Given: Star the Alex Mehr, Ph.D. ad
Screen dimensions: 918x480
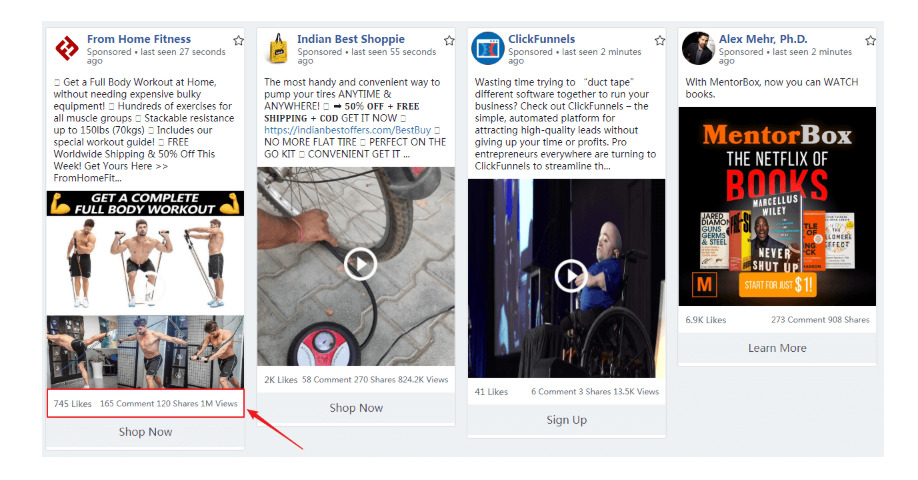Looking at the screenshot, I should 871,40.
